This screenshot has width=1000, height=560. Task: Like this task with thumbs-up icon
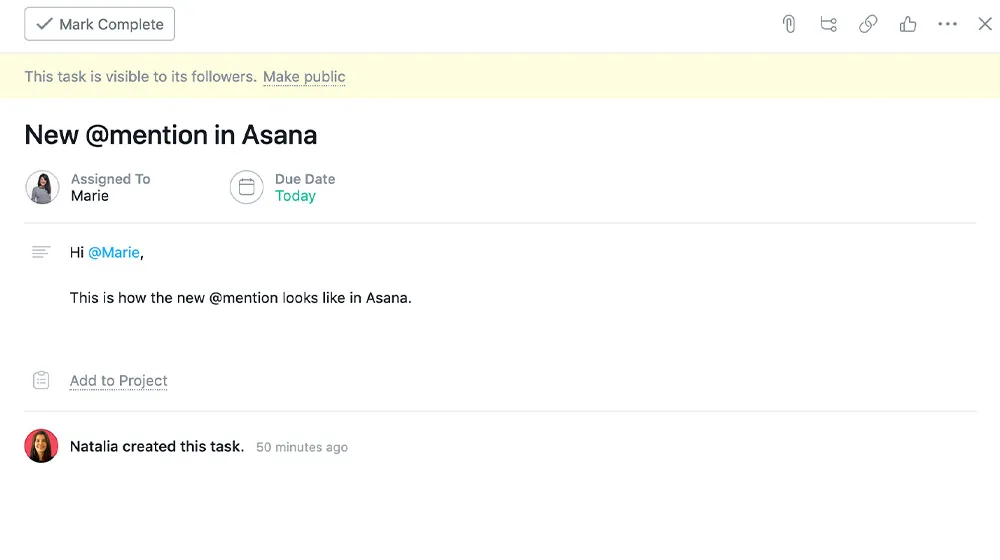(x=908, y=24)
